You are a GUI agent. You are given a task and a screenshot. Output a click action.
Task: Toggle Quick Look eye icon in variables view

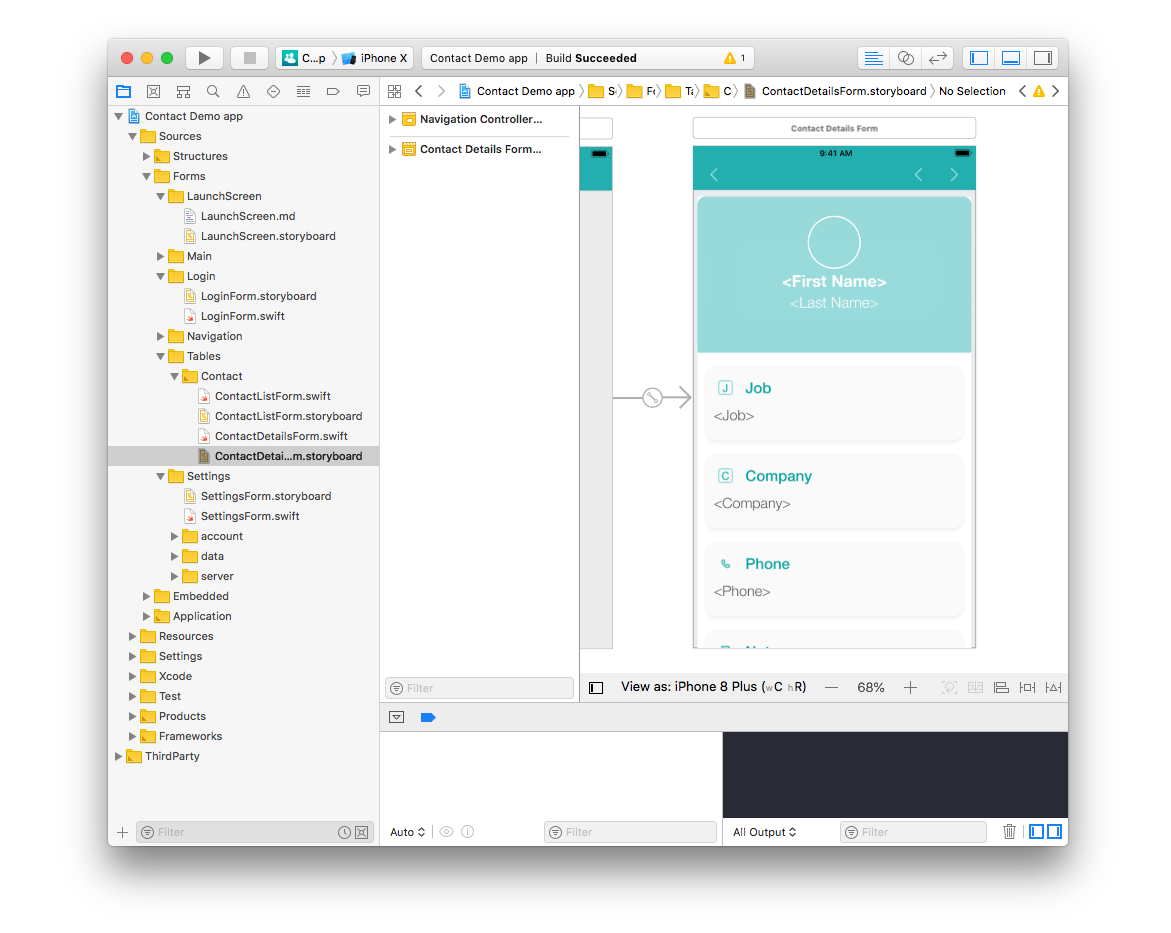point(447,831)
